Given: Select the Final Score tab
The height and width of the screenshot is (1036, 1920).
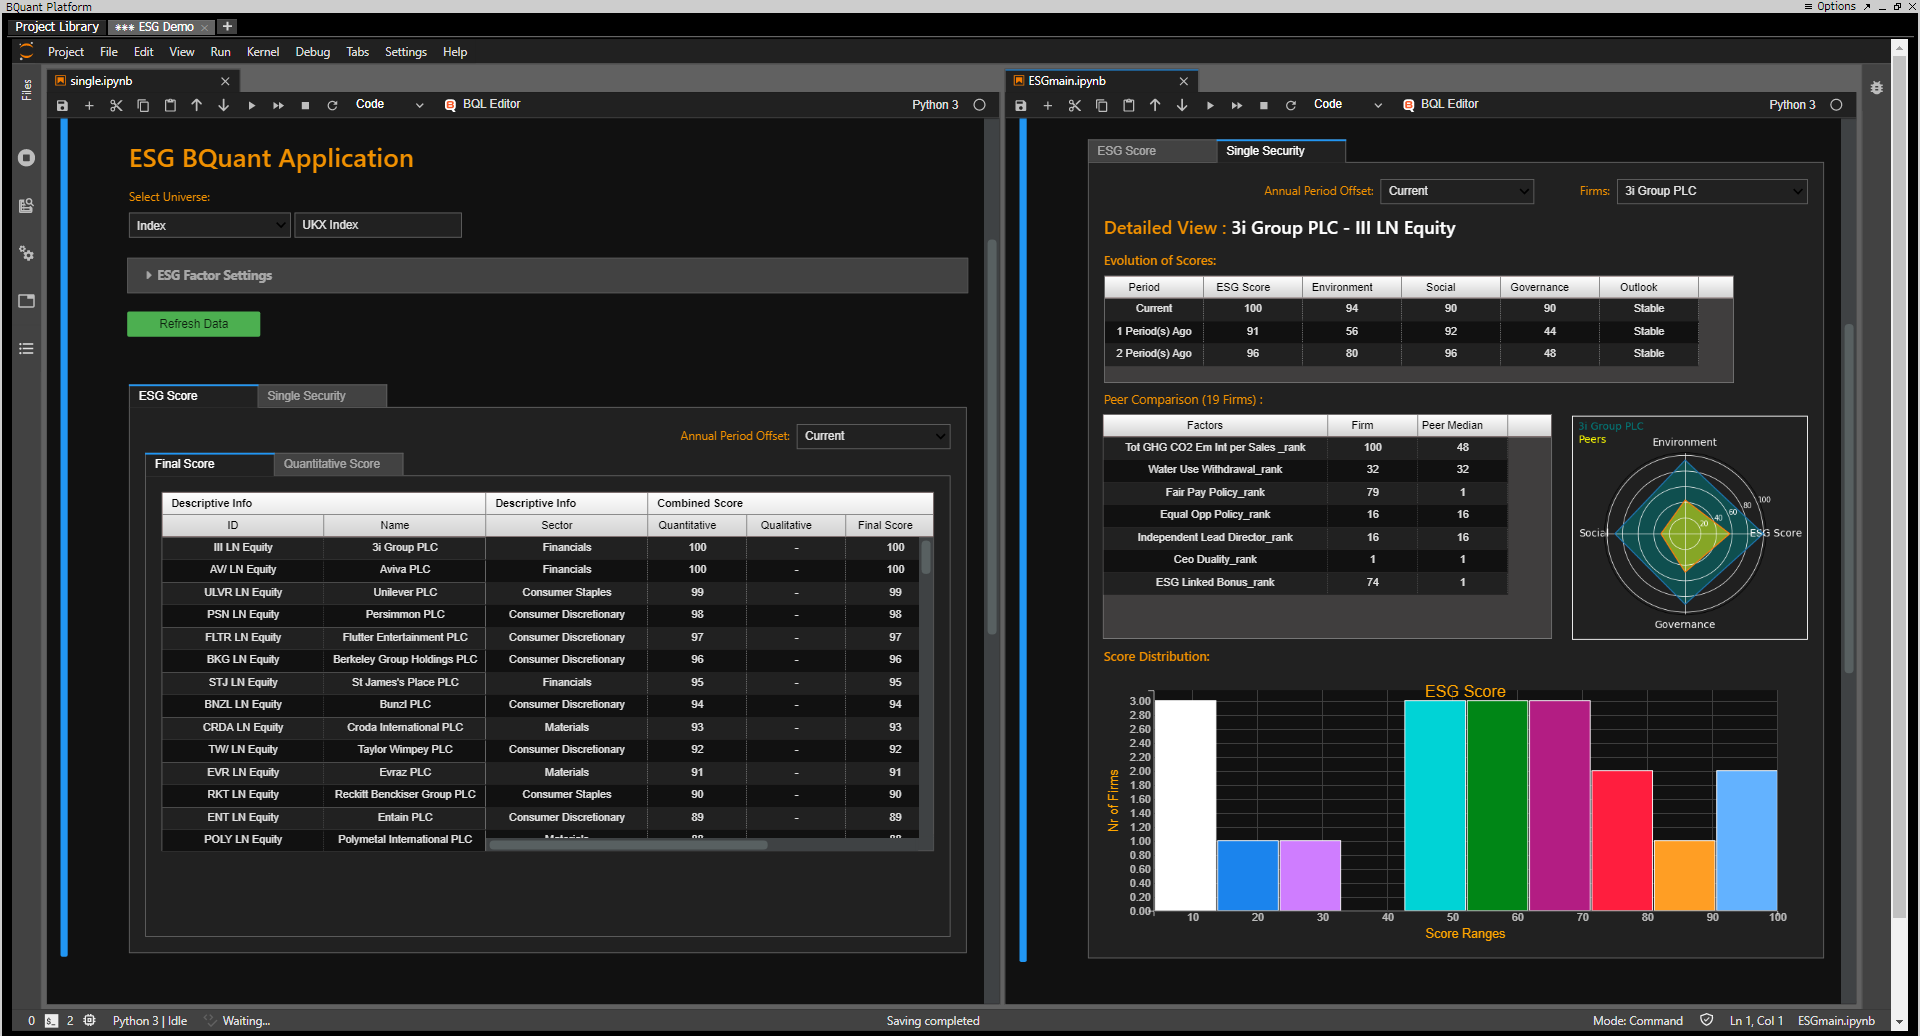Looking at the screenshot, I should (x=209, y=464).
